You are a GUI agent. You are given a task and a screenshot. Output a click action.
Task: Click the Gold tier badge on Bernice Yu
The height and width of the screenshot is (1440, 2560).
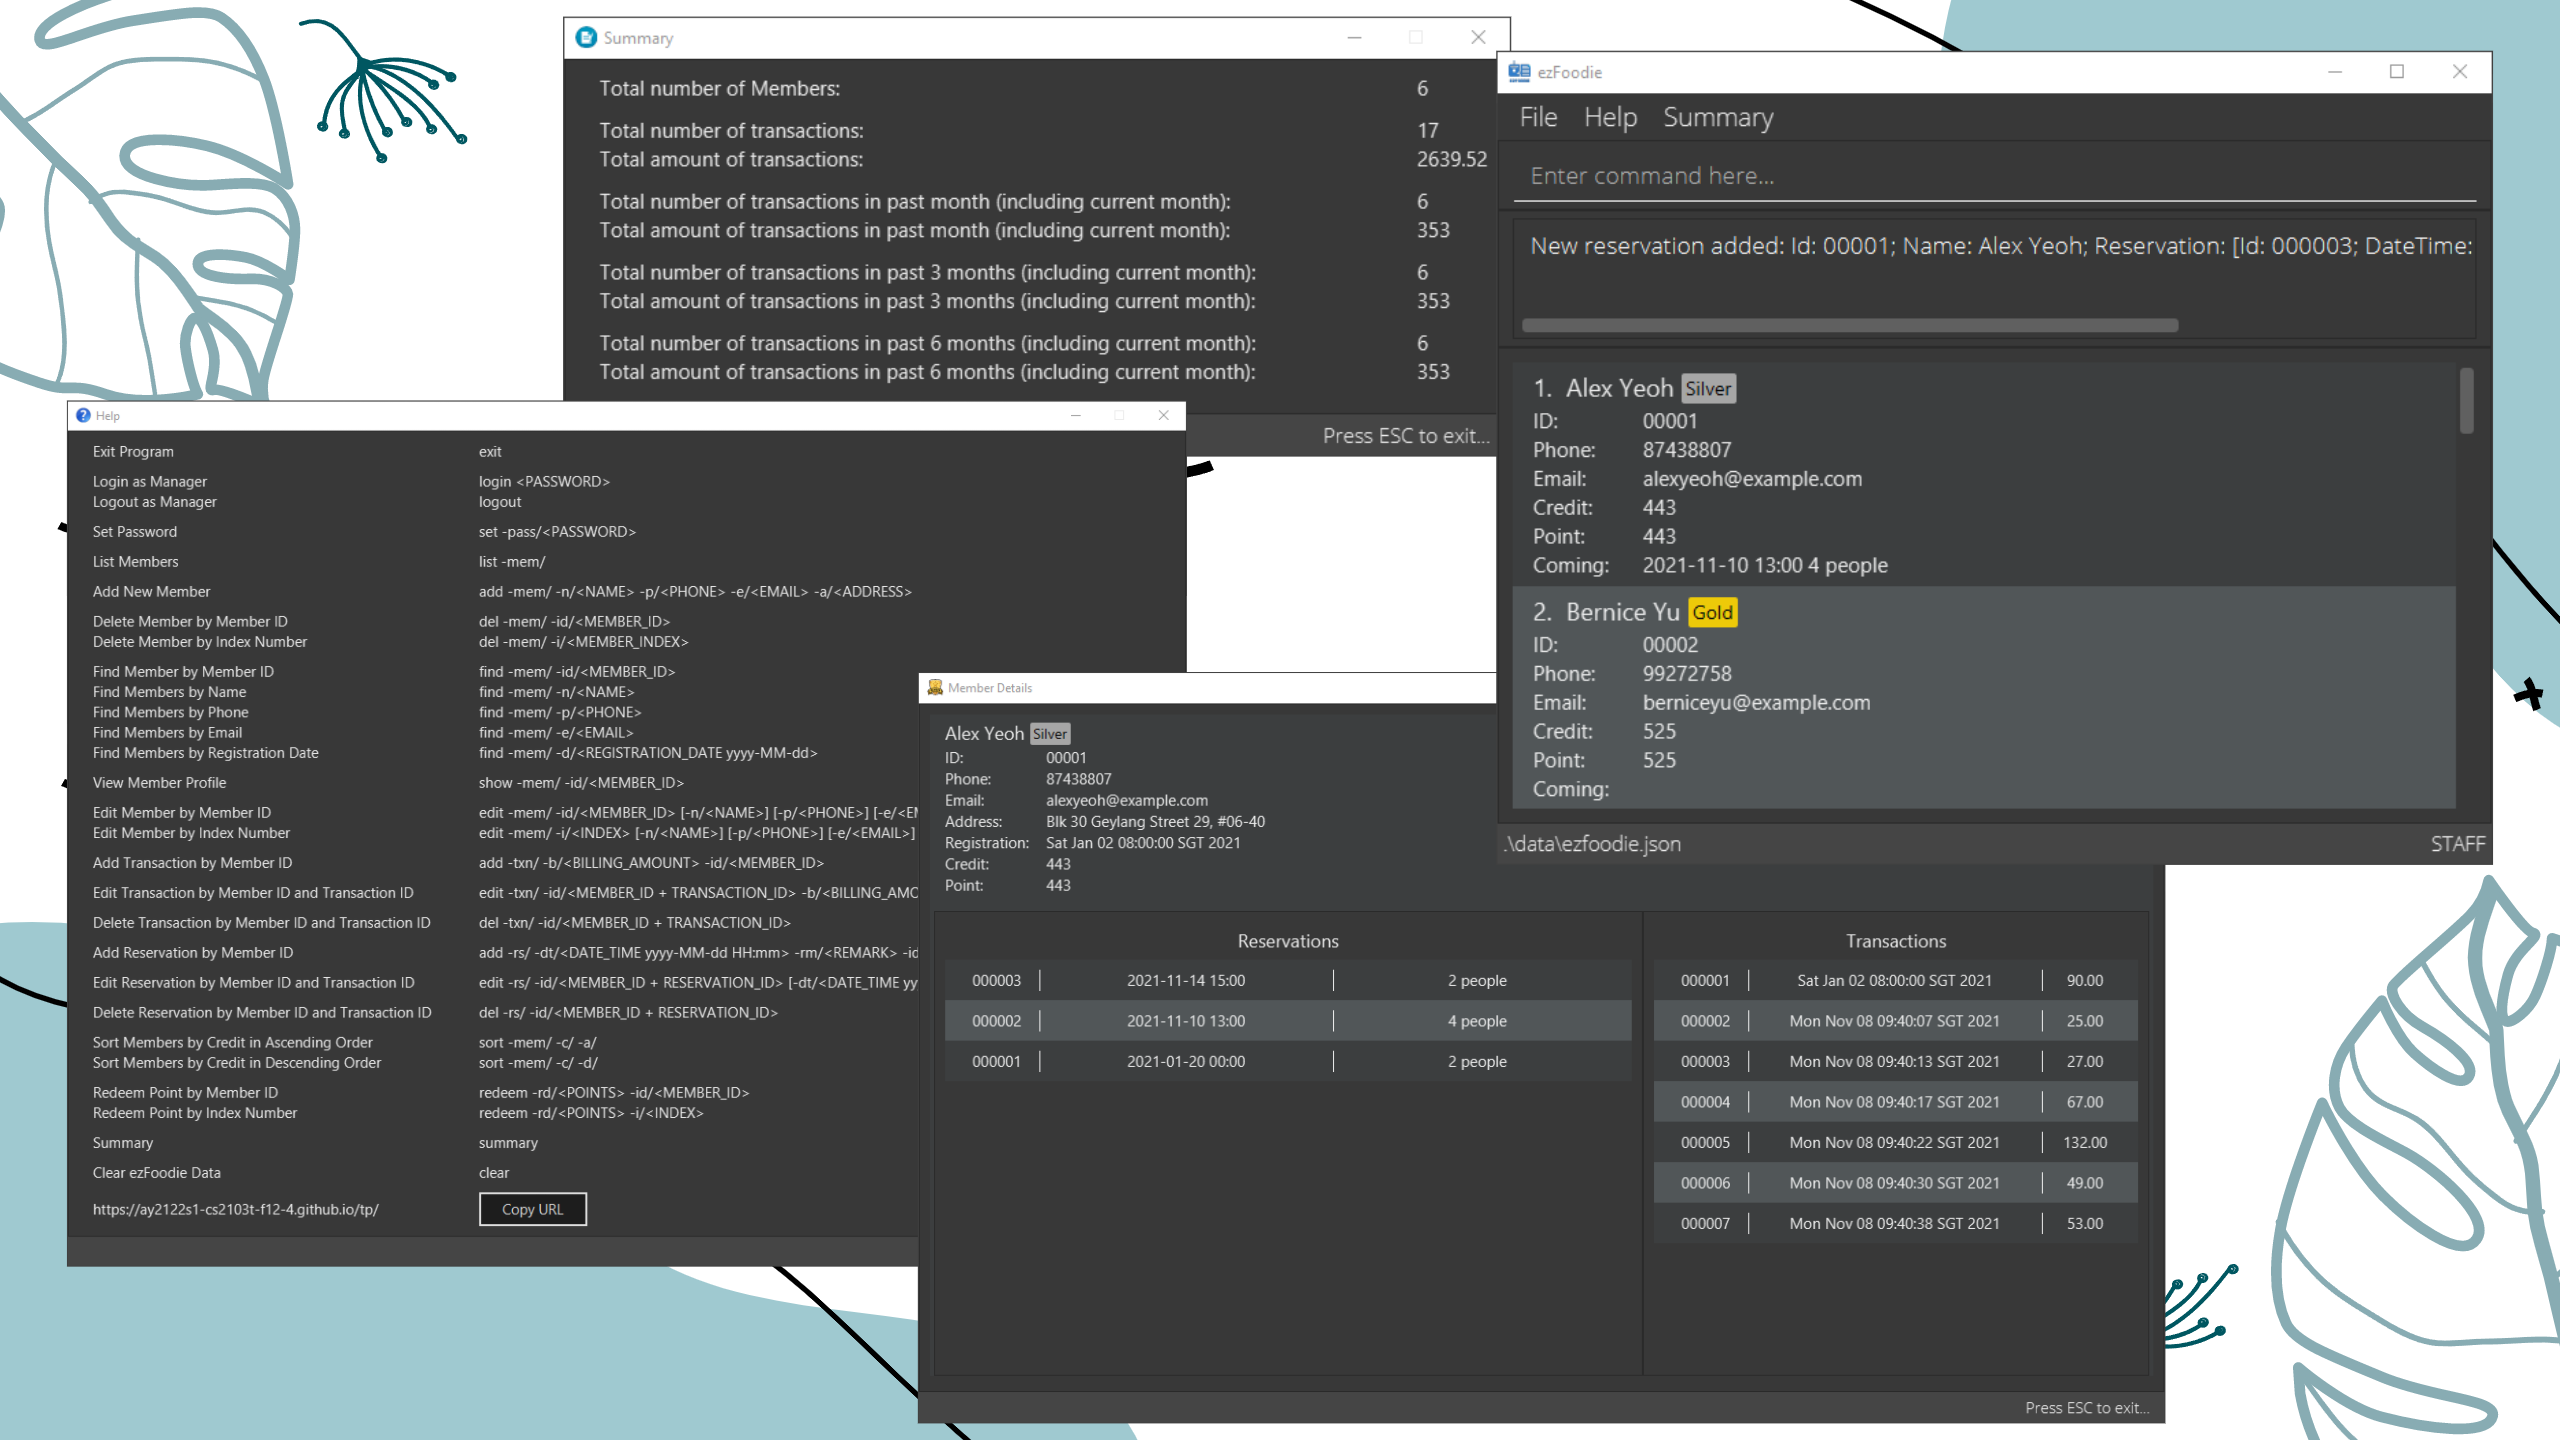(1712, 613)
